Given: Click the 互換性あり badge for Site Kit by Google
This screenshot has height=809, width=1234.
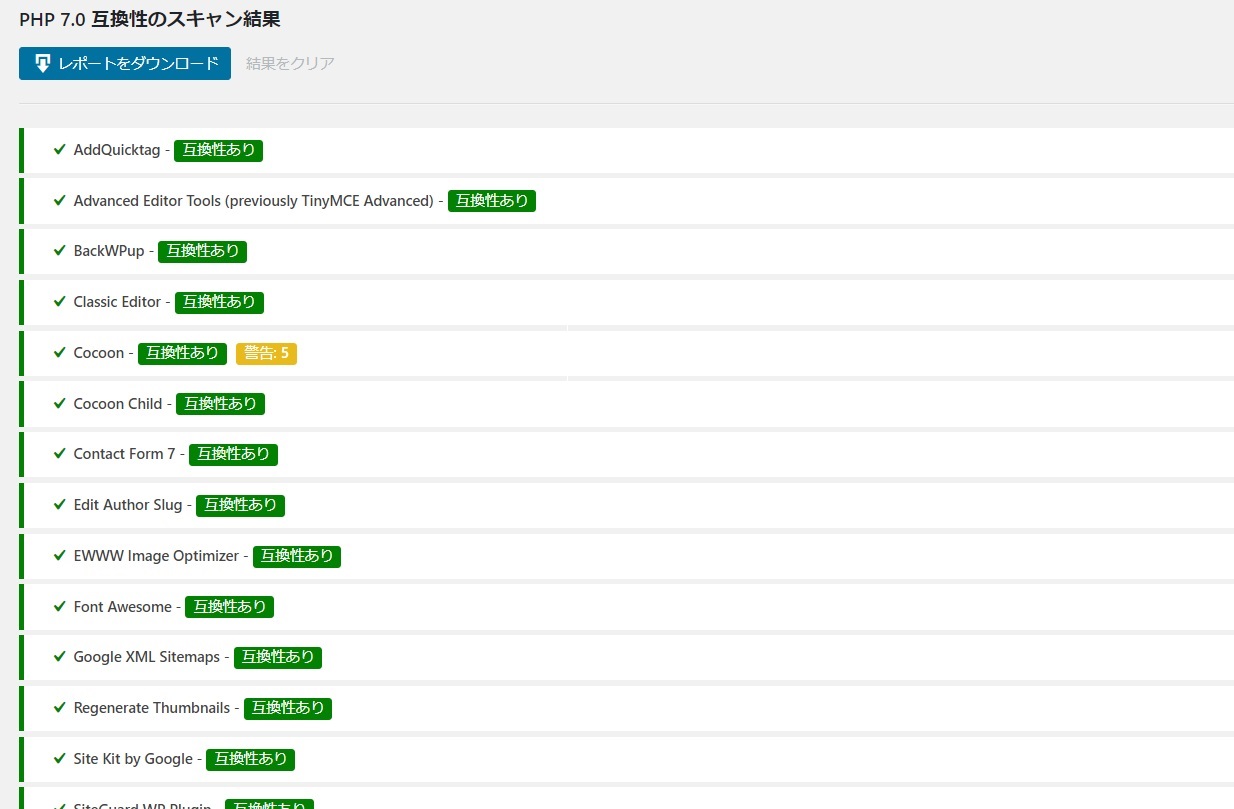Looking at the screenshot, I should (x=250, y=759).
